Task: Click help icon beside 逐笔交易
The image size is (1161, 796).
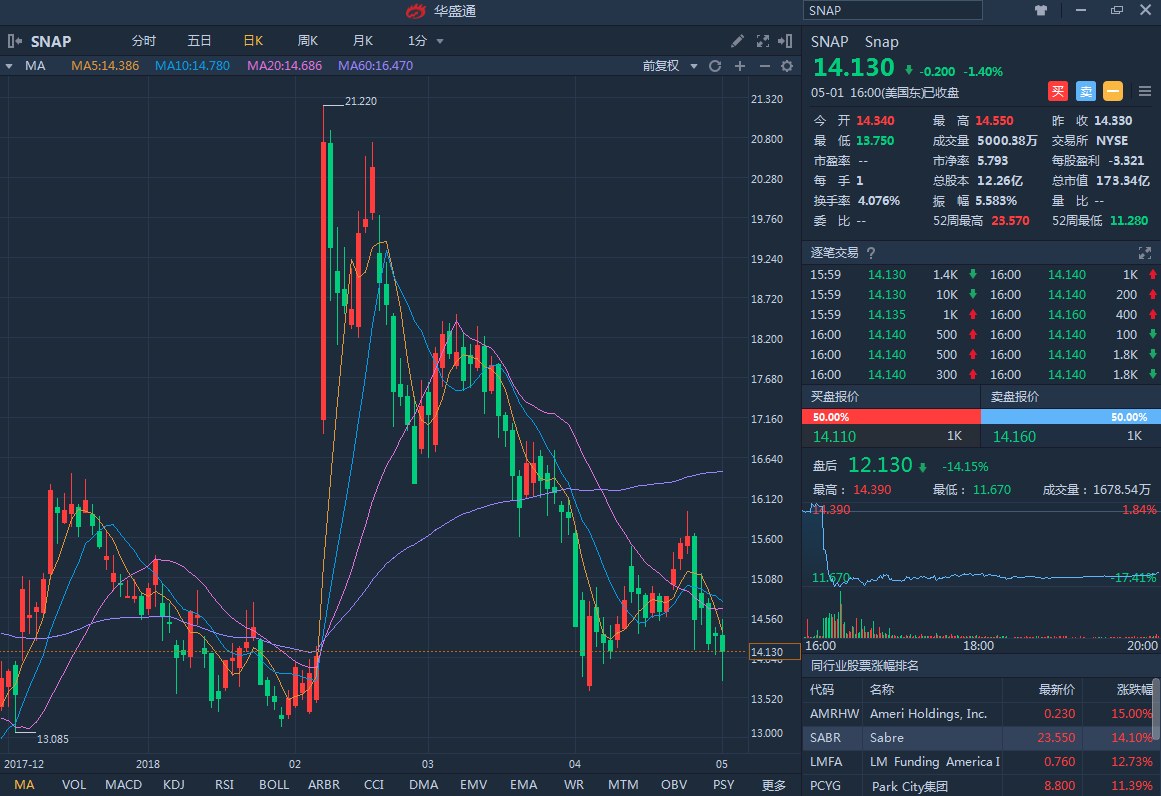Action: 870,253
